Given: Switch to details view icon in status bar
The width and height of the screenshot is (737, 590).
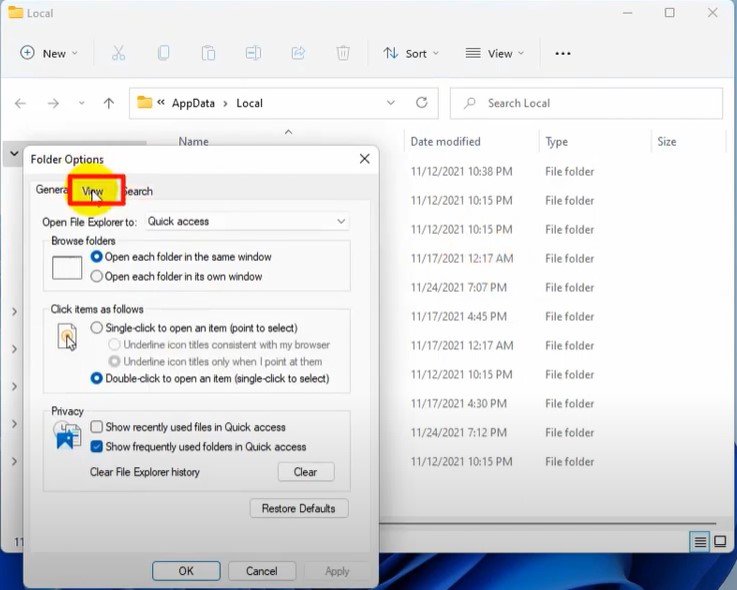Looking at the screenshot, I should click(700, 542).
